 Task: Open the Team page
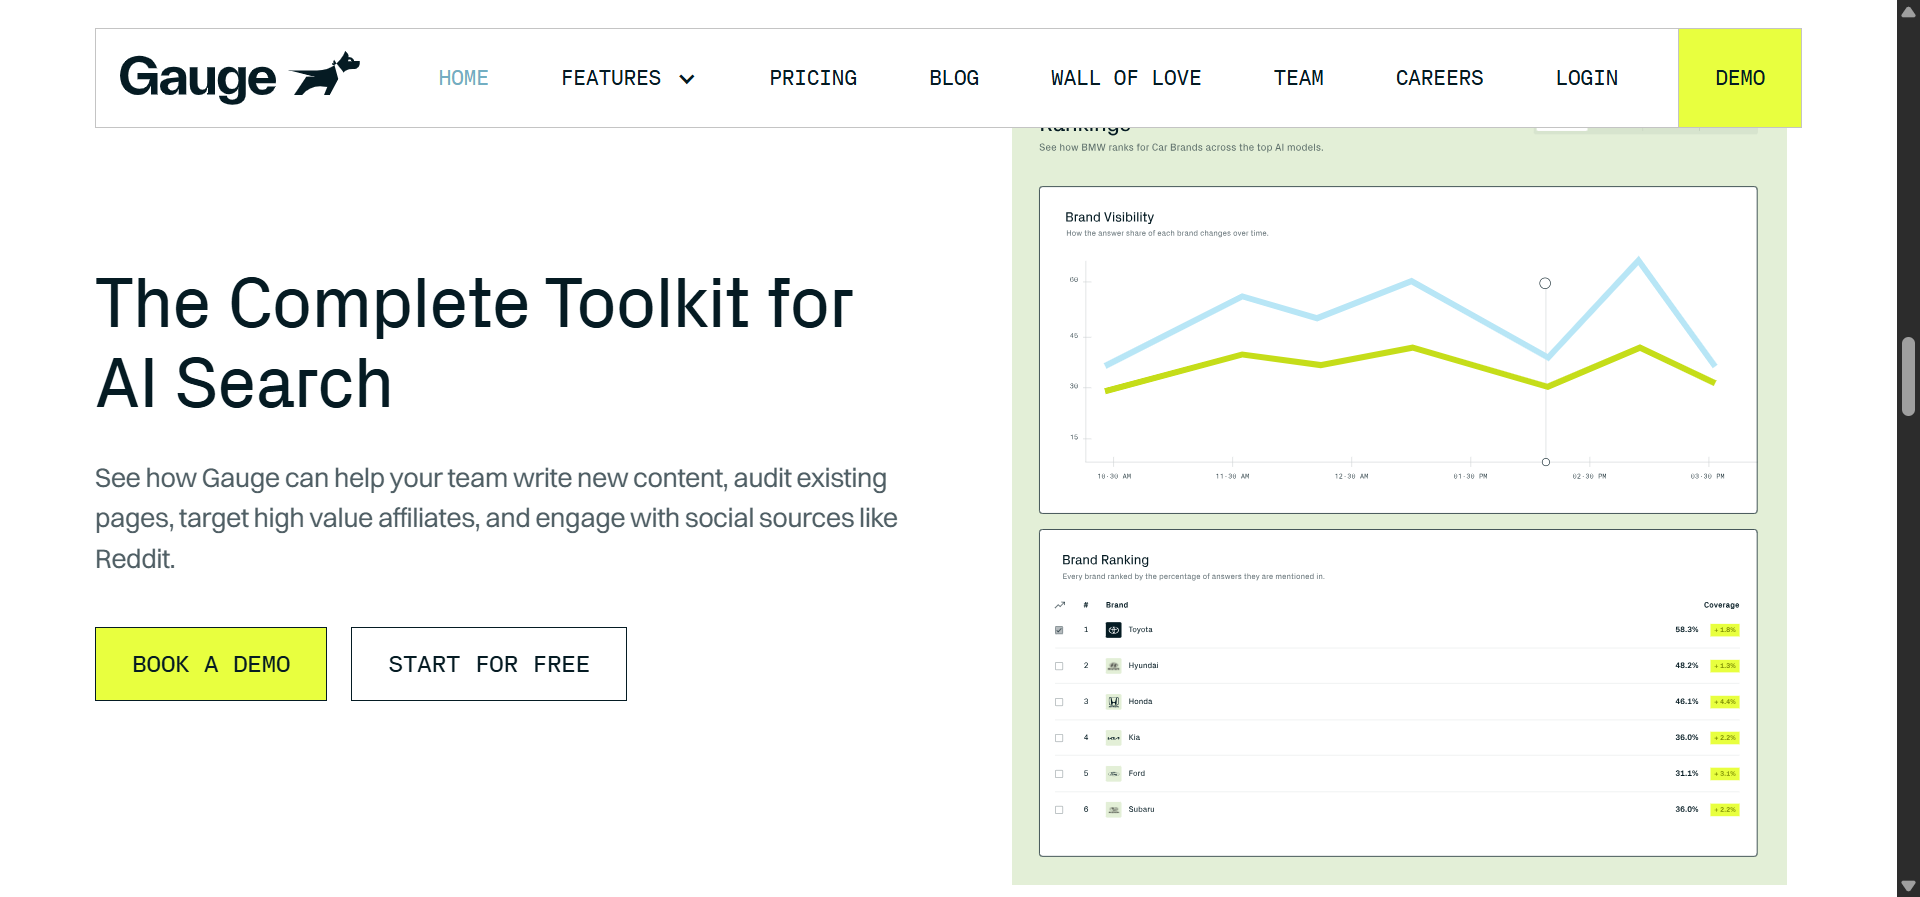click(x=1298, y=78)
